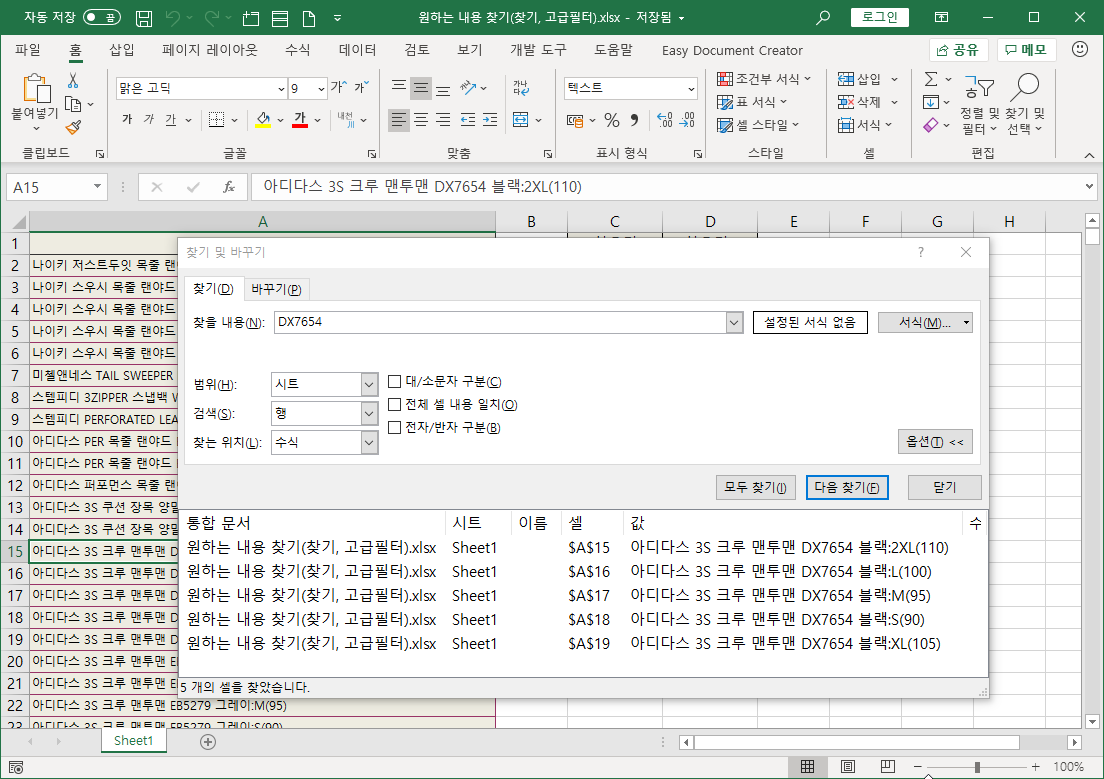Open the 삽입 (Insert) ribbon tab
Viewport: 1104px width, 779px height.
click(122, 50)
